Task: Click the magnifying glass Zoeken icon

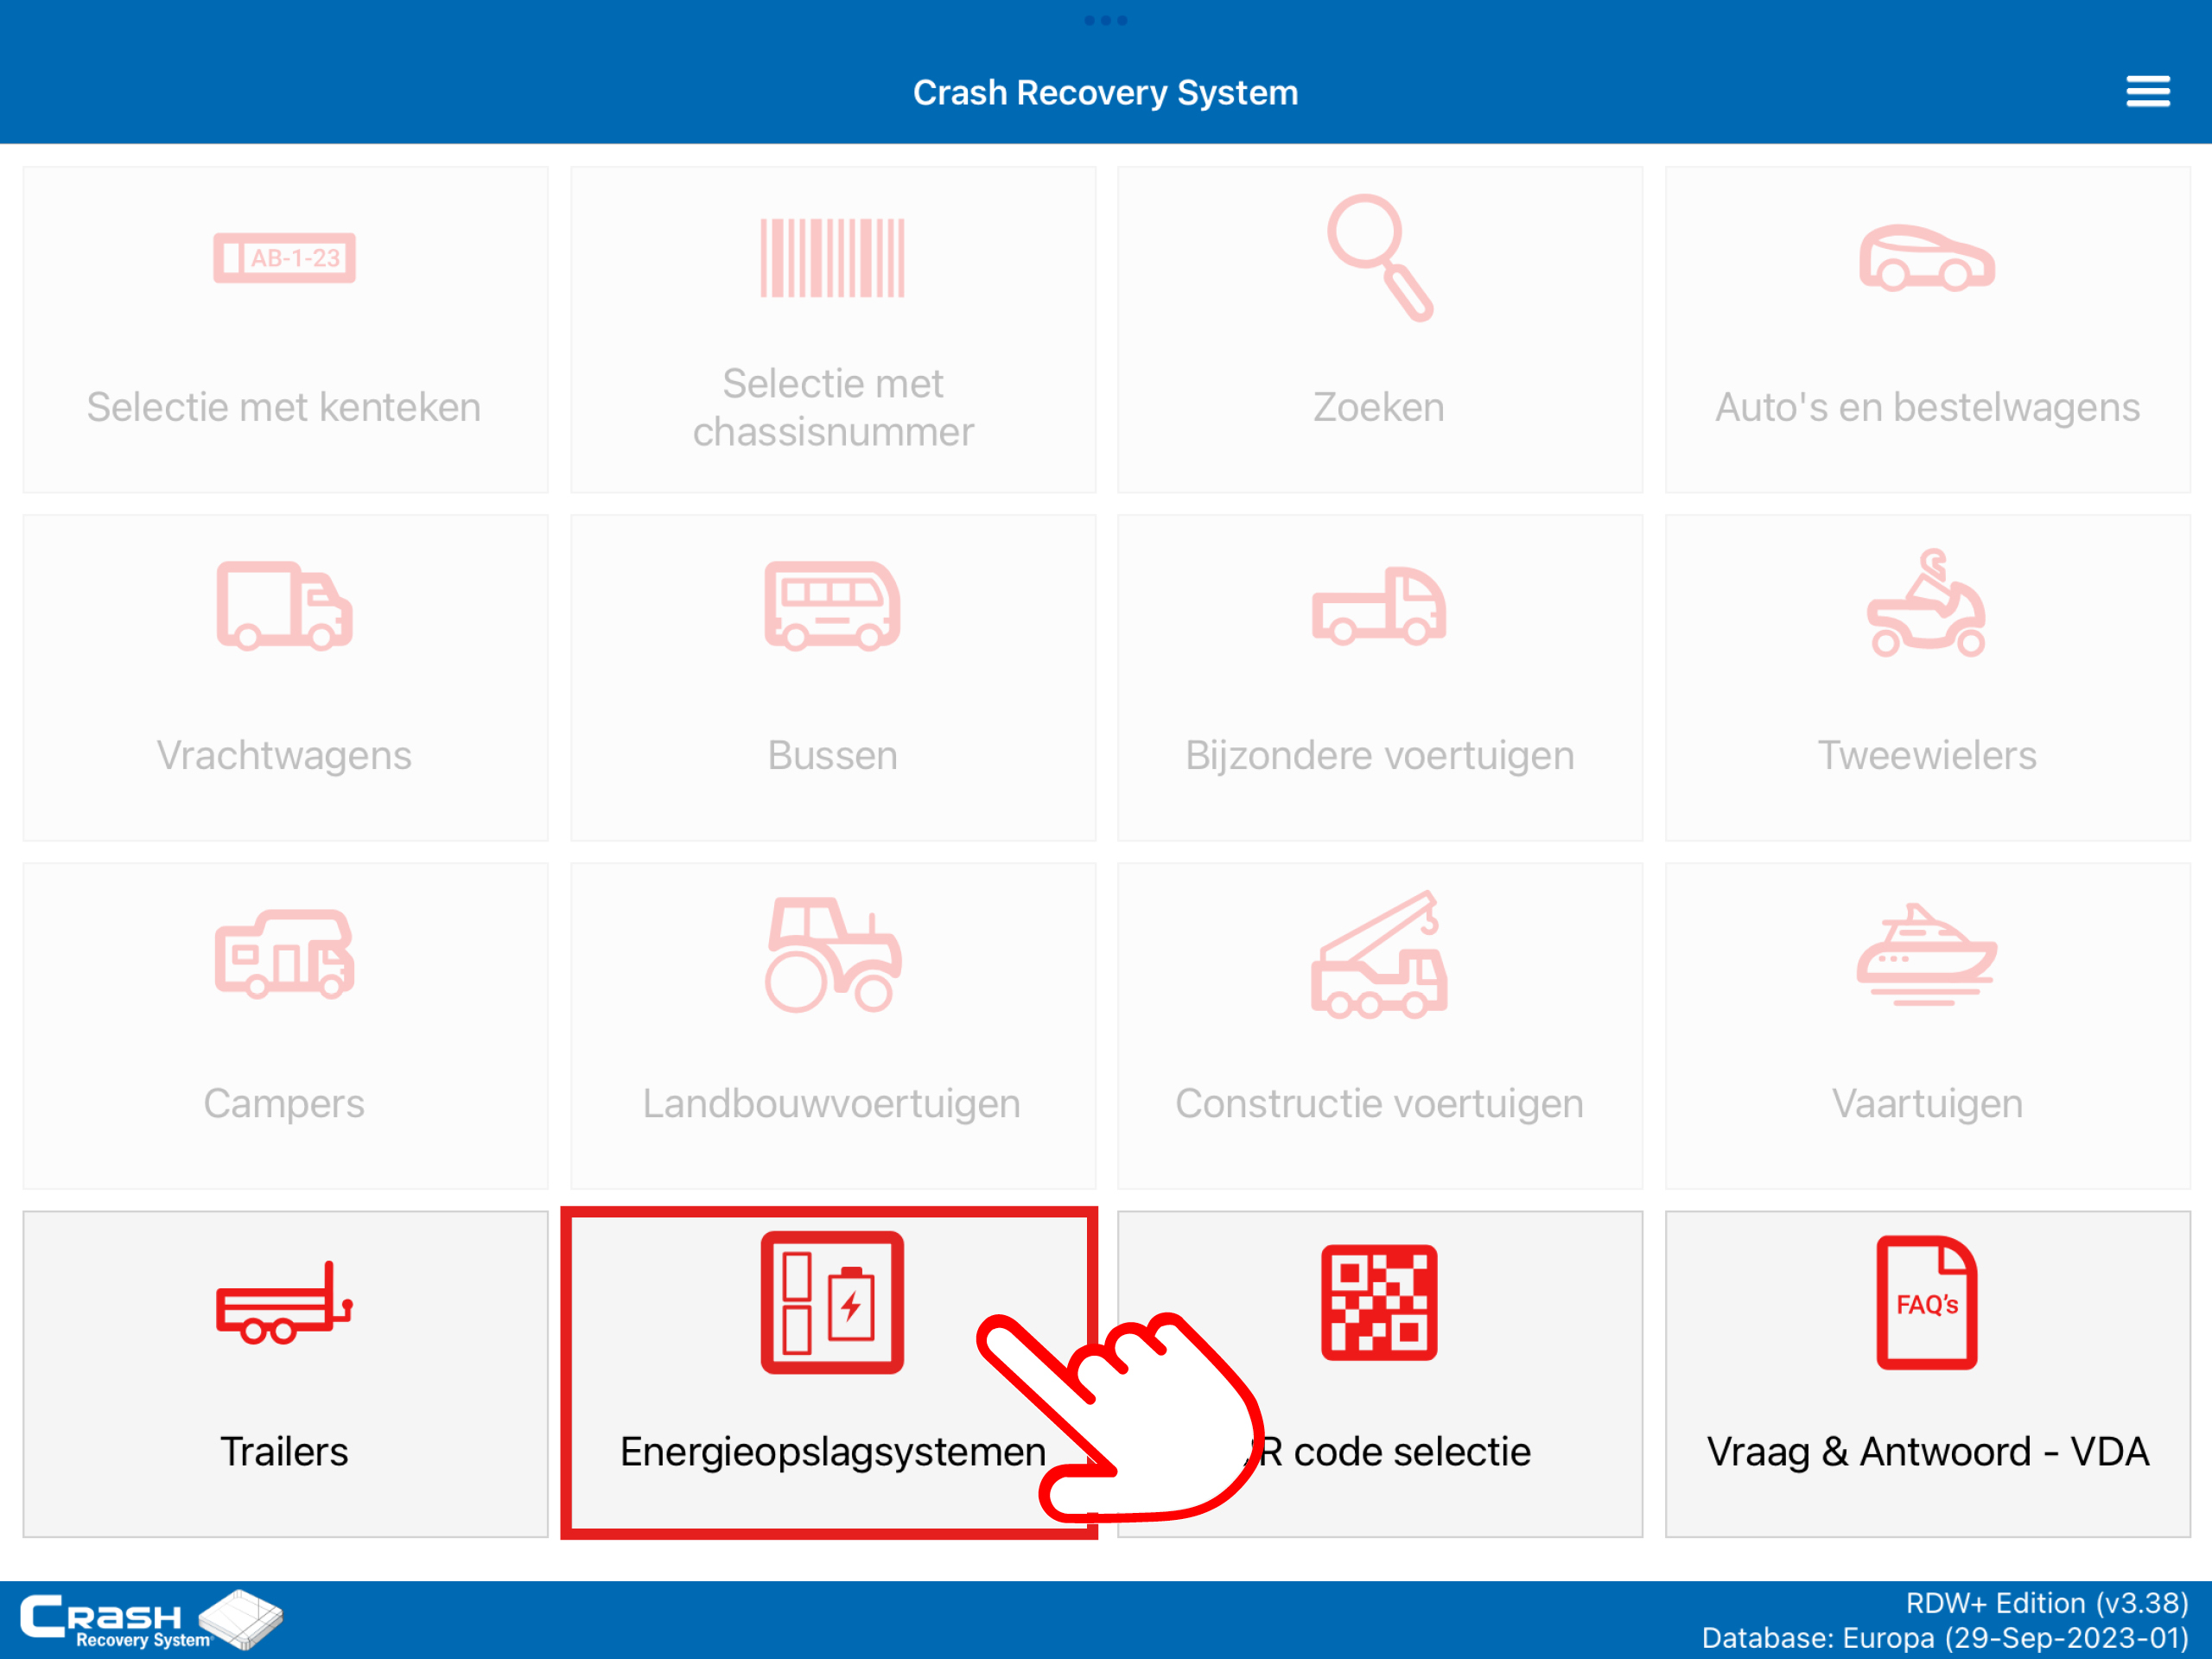Action: pyautogui.click(x=1379, y=257)
